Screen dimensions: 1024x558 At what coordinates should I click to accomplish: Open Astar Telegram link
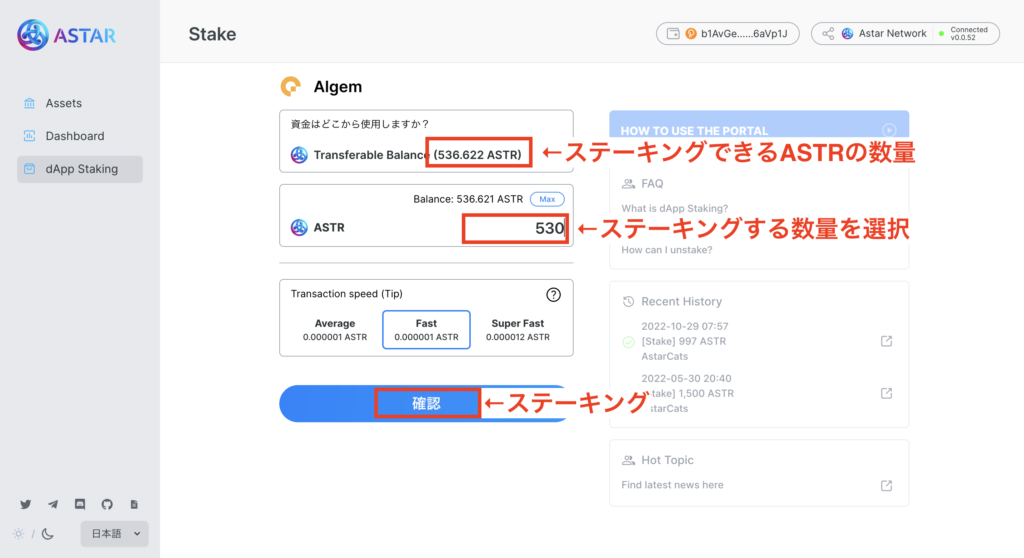coord(53,504)
